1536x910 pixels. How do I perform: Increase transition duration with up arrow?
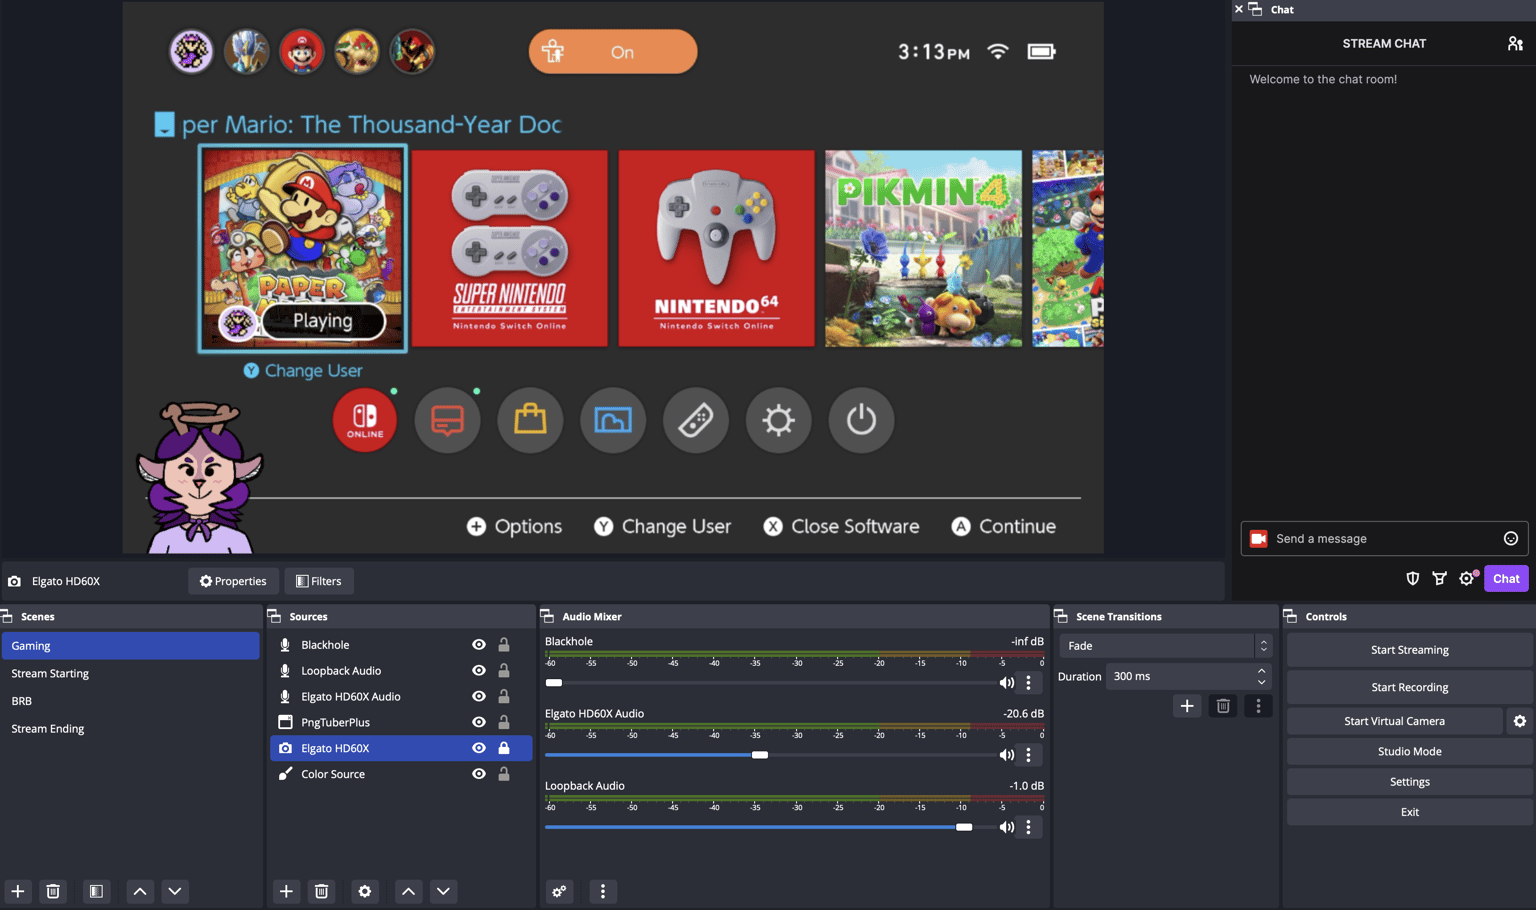[x=1261, y=671]
